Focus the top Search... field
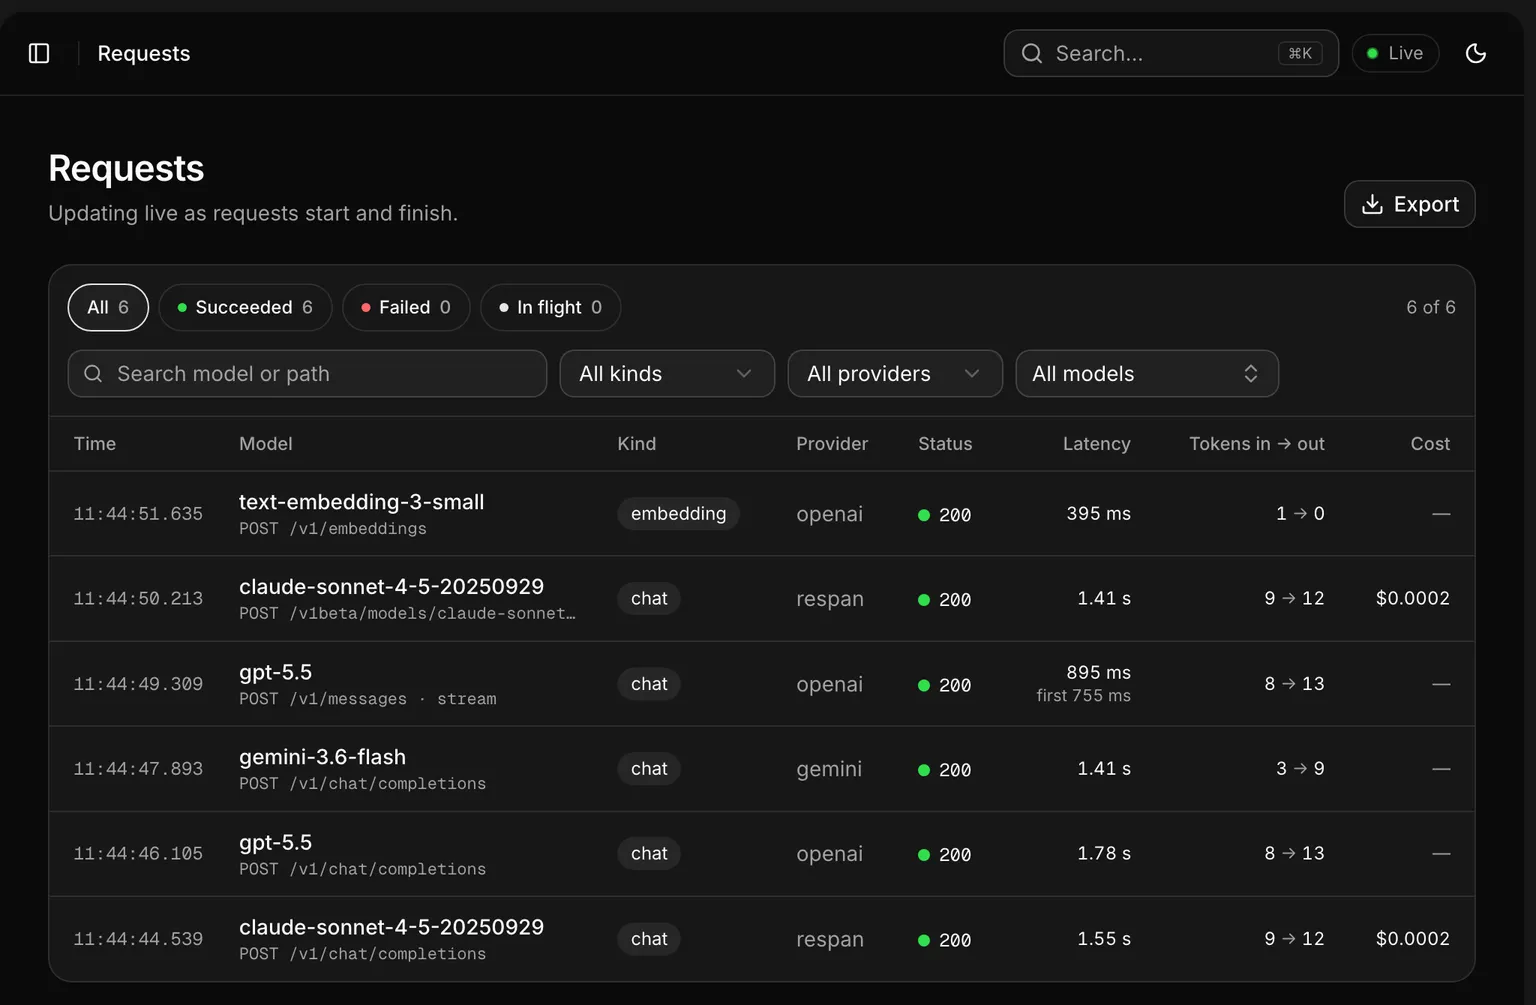Image resolution: width=1536 pixels, height=1005 pixels. tap(1171, 53)
